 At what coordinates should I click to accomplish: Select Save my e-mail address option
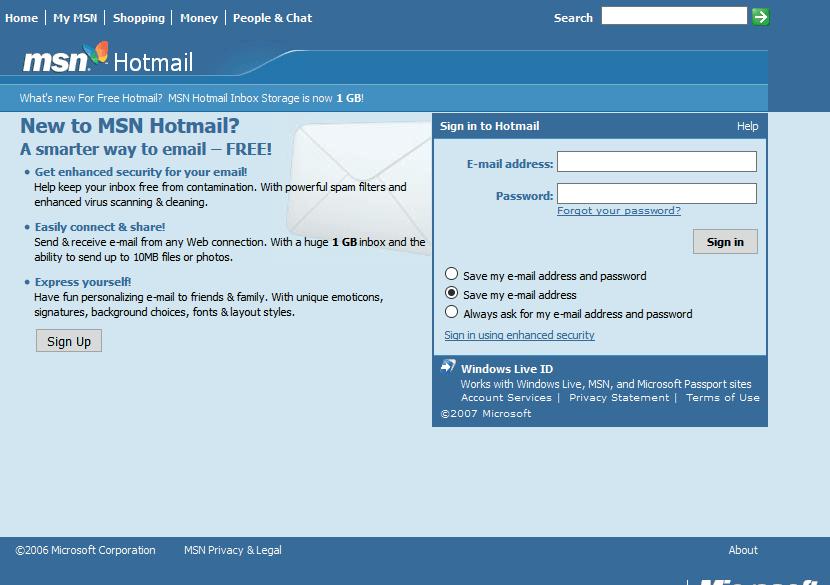(x=451, y=293)
